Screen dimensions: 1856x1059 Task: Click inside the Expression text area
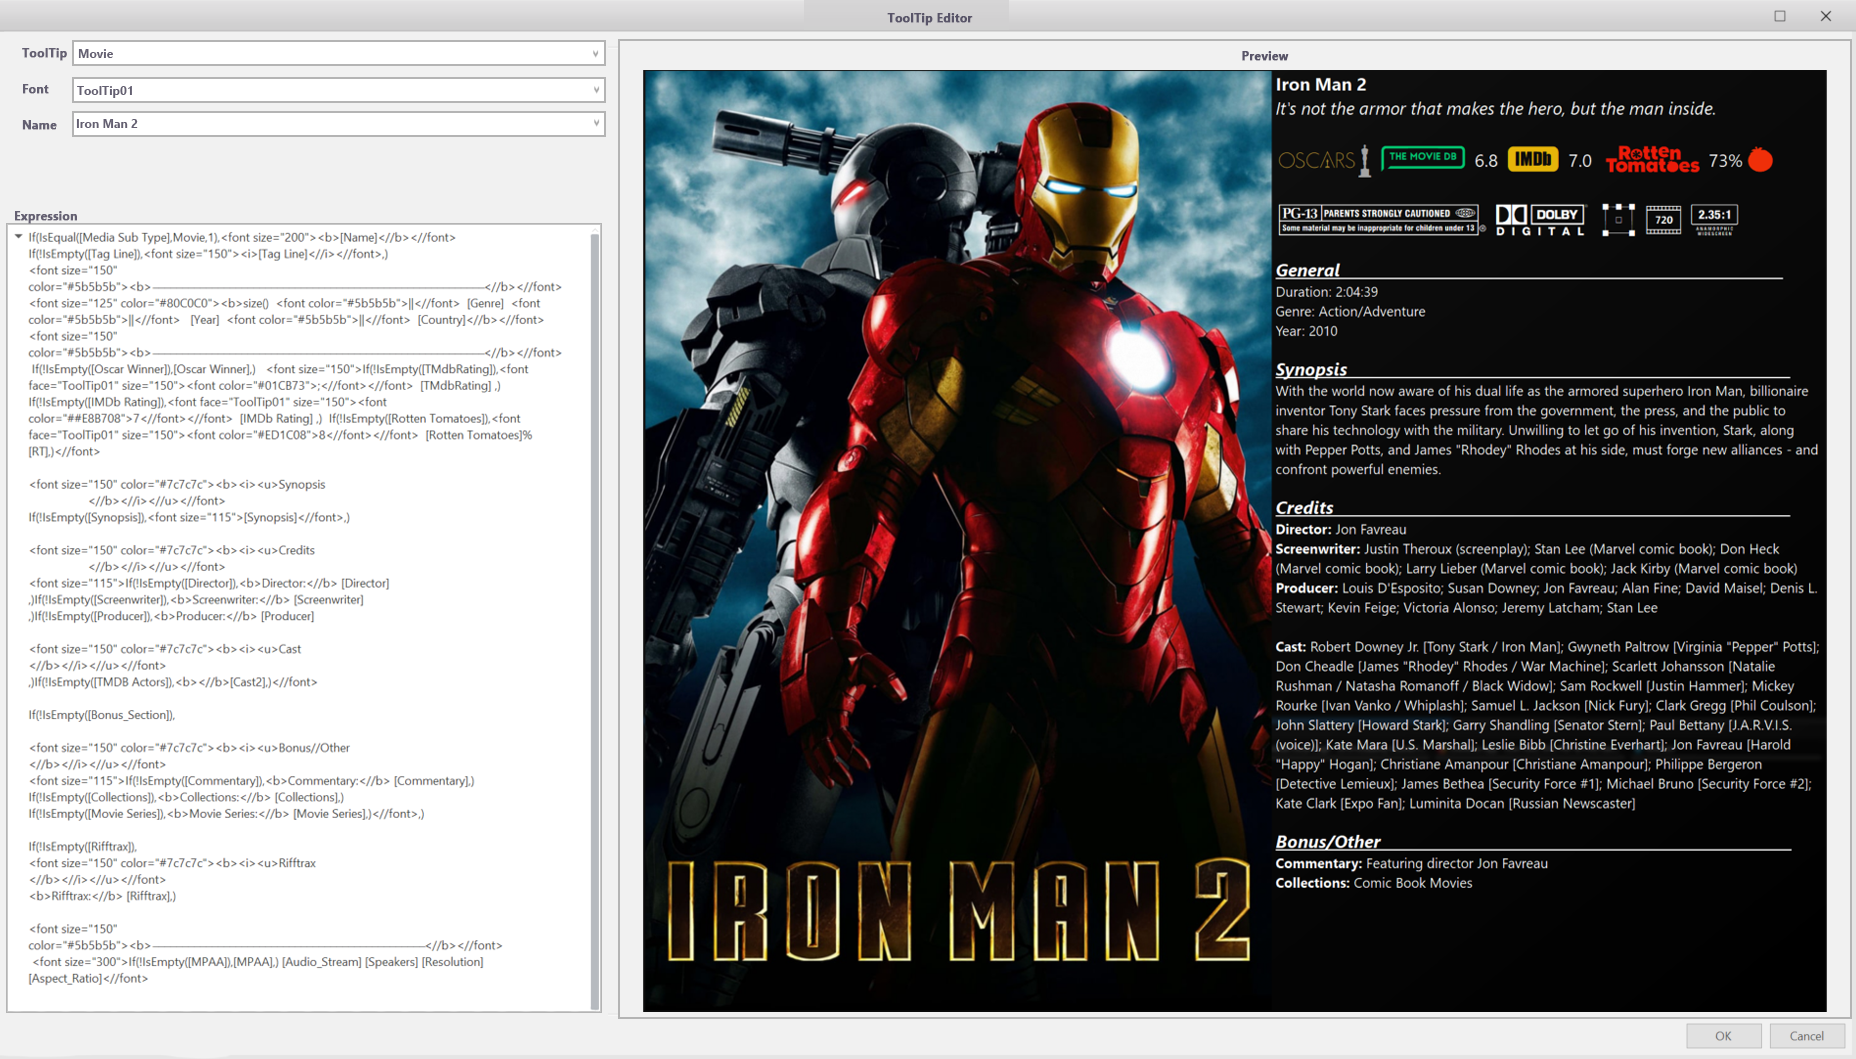click(300, 618)
